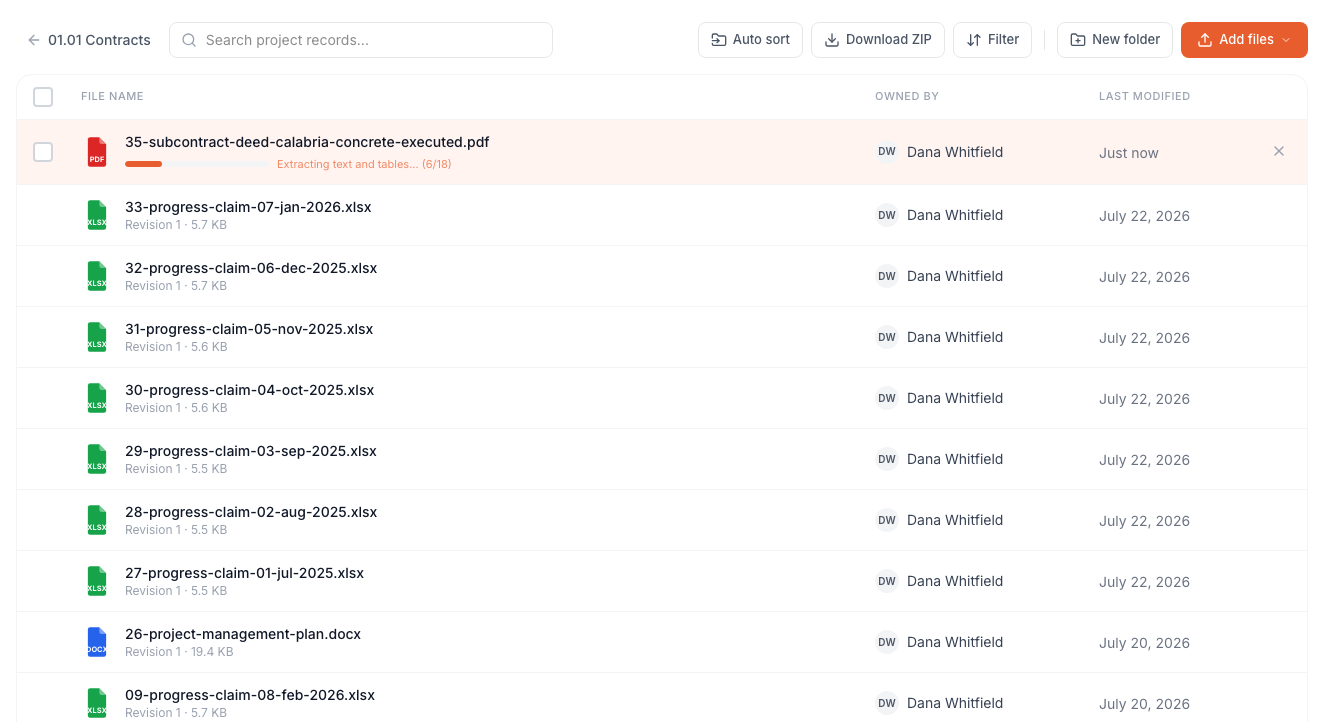The height and width of the screenshot is (722, 1322).
Task: Open 30-progress-claim-04-oct-2025.xlsx
Action: pyautogui.click(x=250, y=390)
